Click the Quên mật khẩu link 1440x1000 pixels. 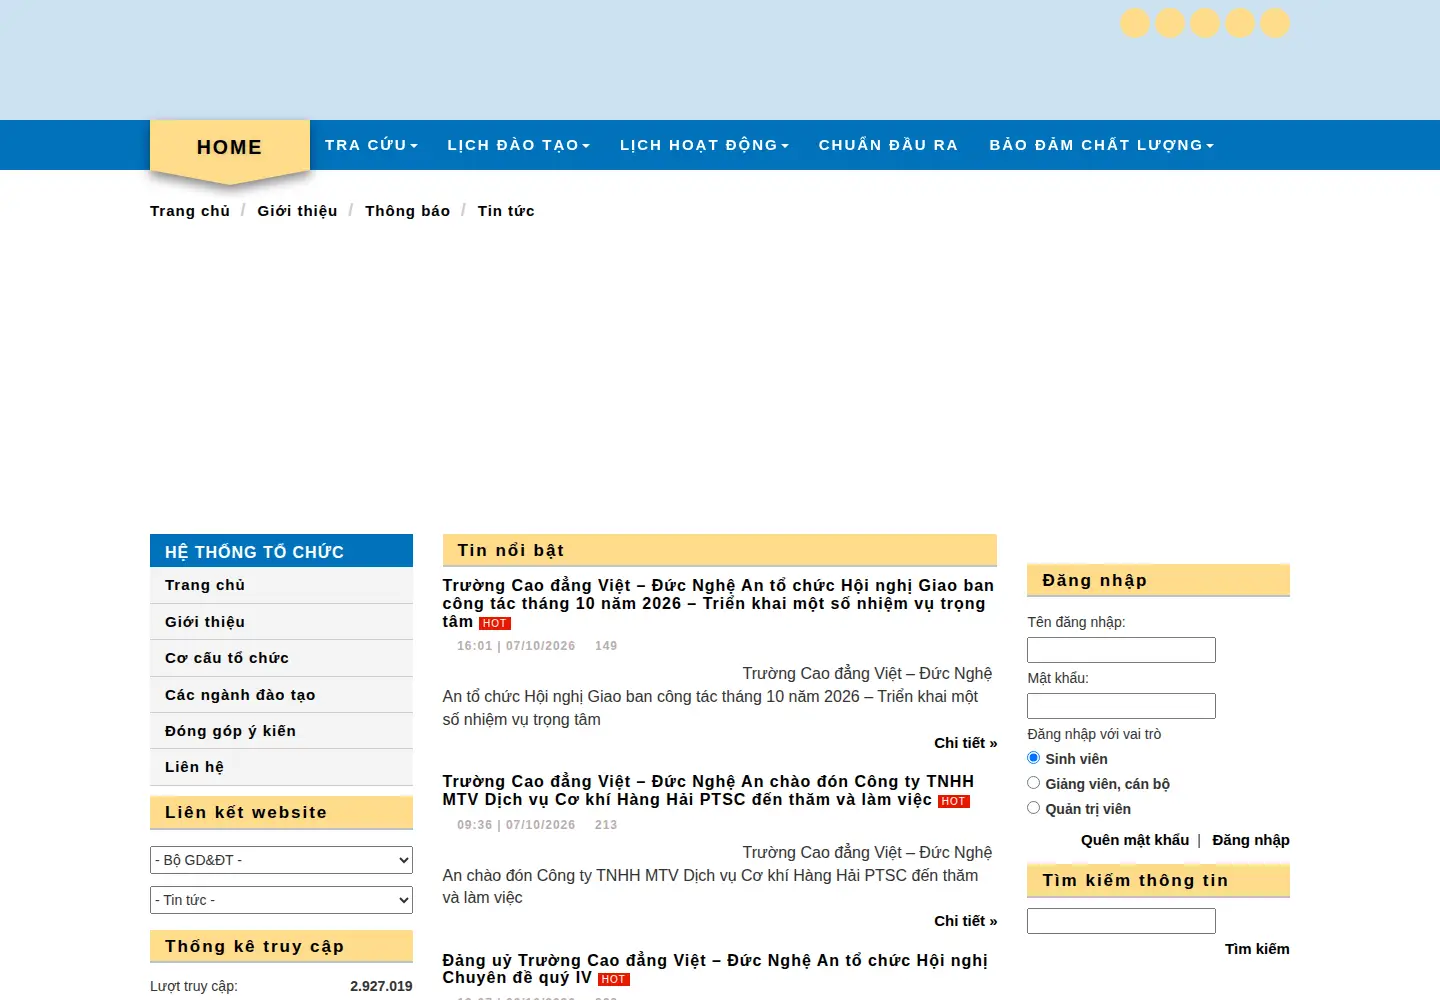(x=1135, y=840)
